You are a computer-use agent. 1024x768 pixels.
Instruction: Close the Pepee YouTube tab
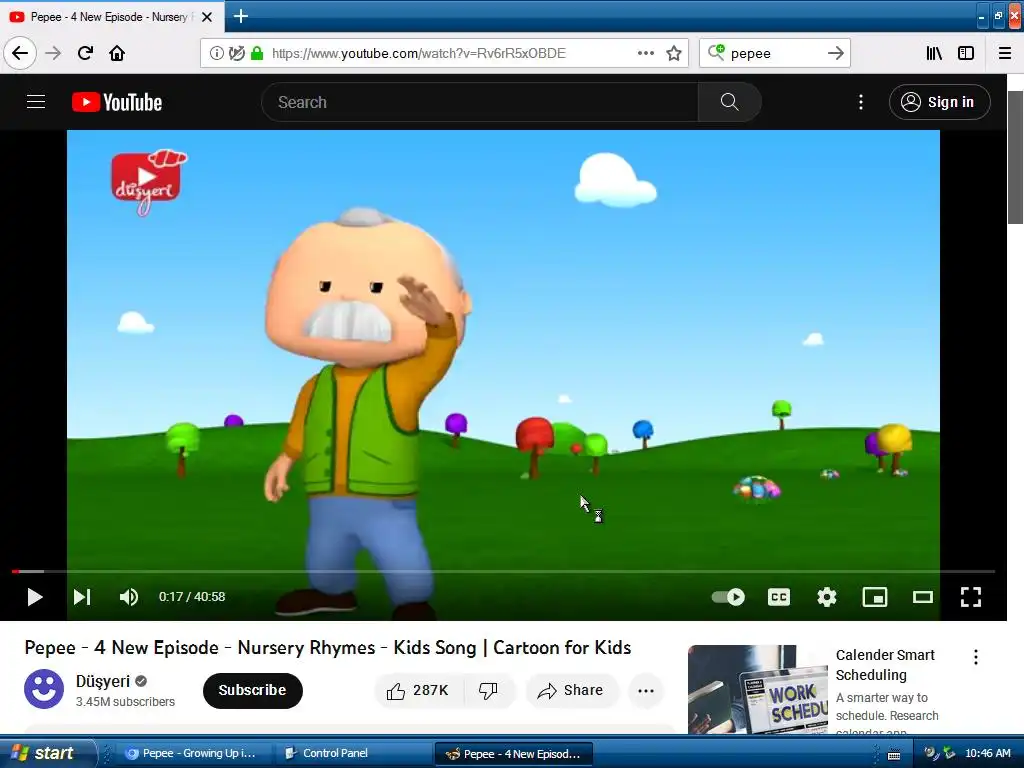207,17
